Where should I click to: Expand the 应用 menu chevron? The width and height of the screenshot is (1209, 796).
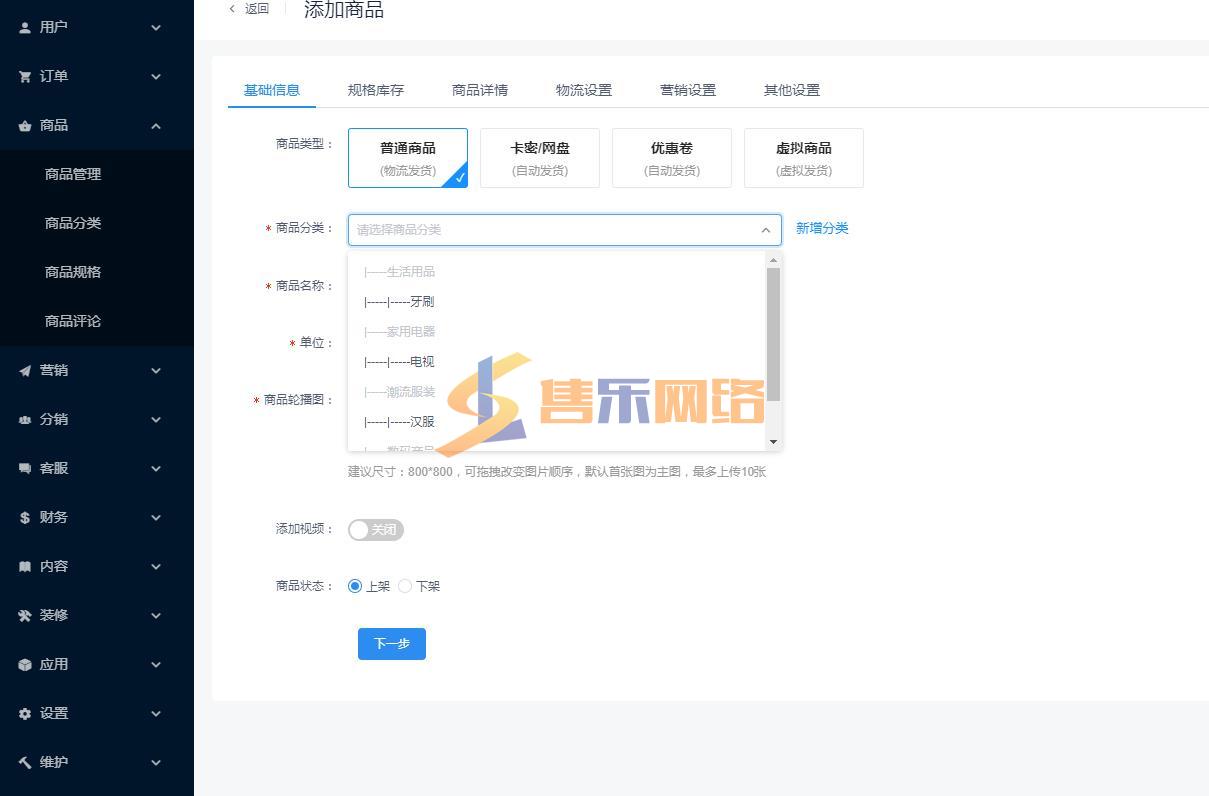tap(156, 665)
